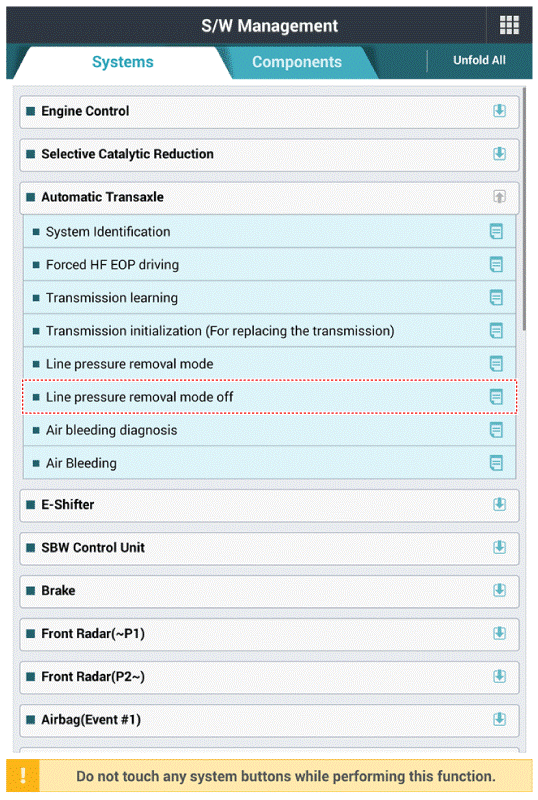This screenshot has width=538, height=800.
Task: Collapse Automatic Transaxle with the up arrow
Action: click(499, 196)
